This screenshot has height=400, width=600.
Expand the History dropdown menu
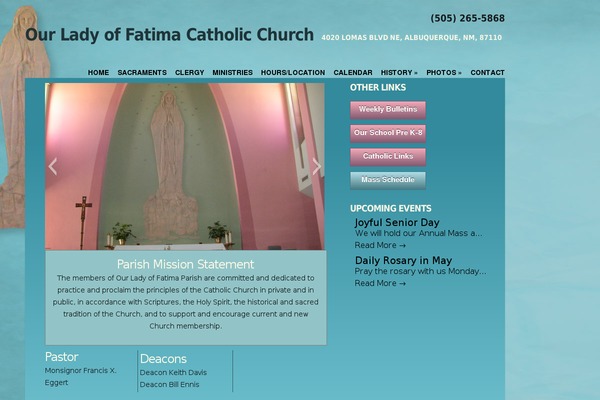pos(399,72)
